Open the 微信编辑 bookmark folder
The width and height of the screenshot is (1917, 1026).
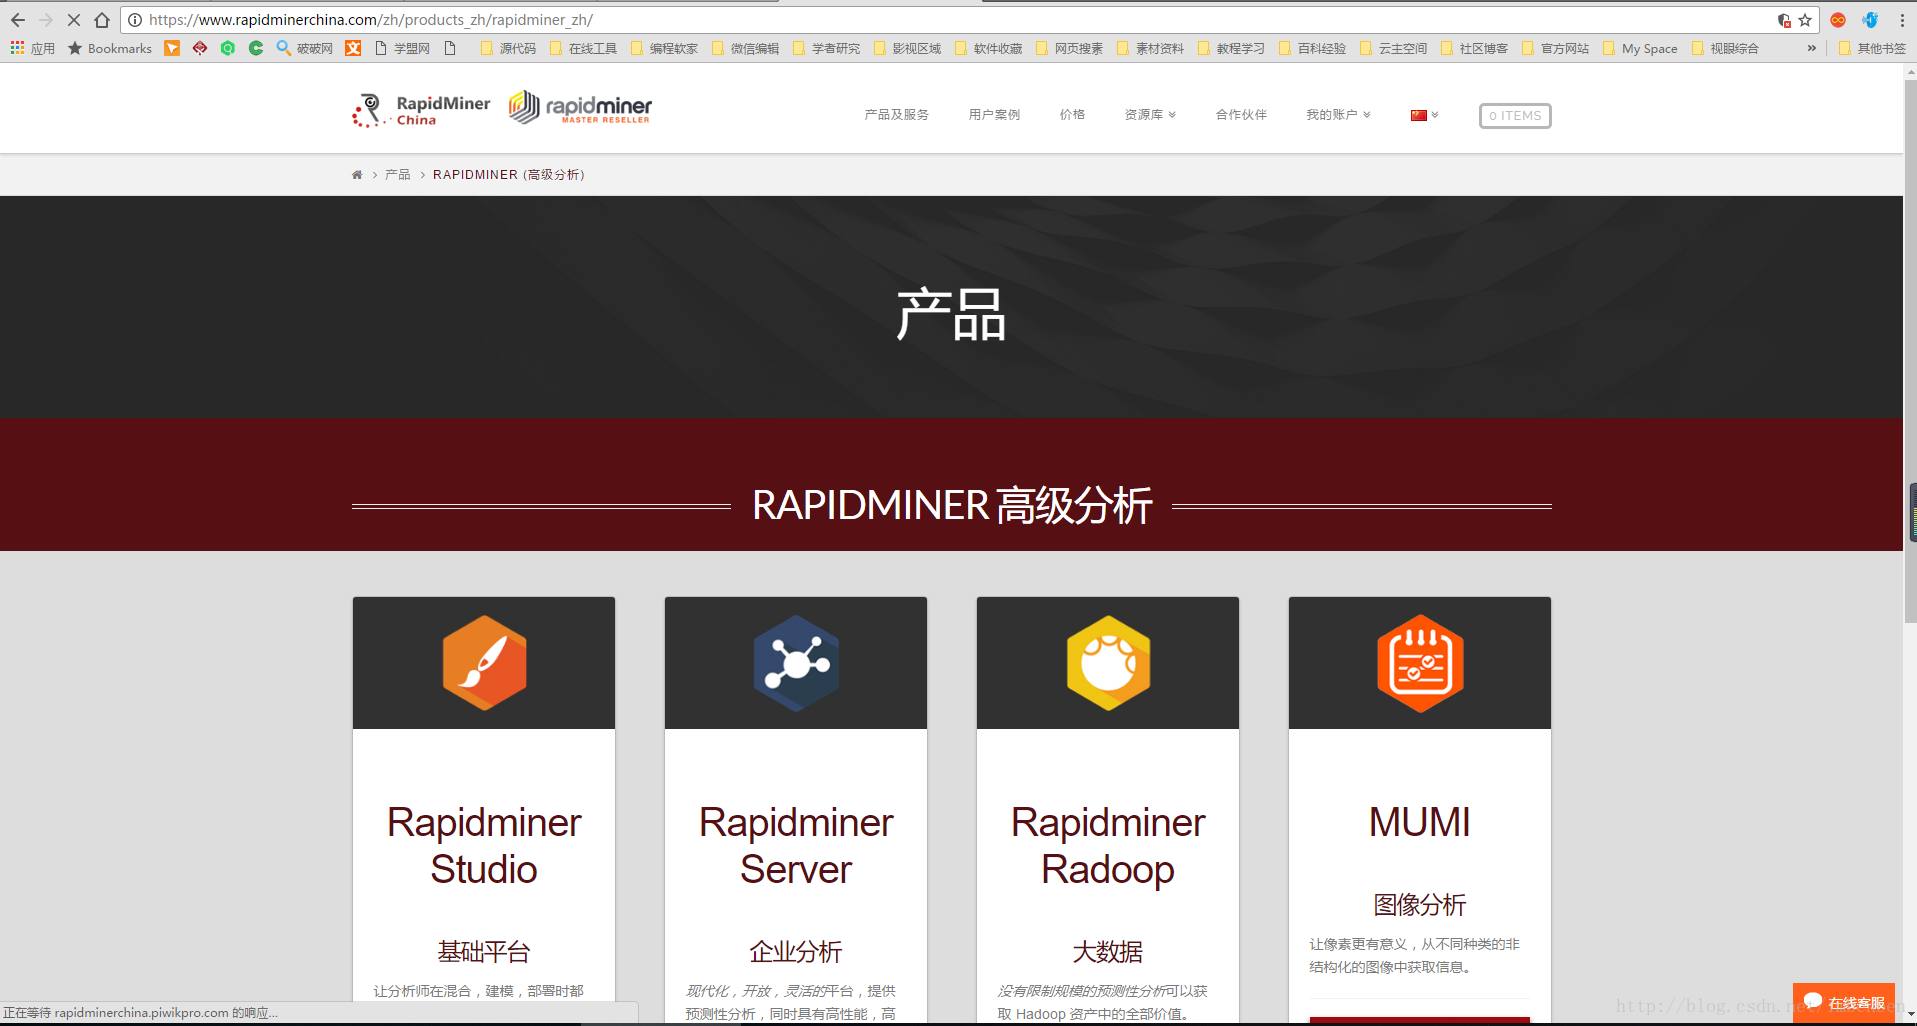[x=745, y=48]
